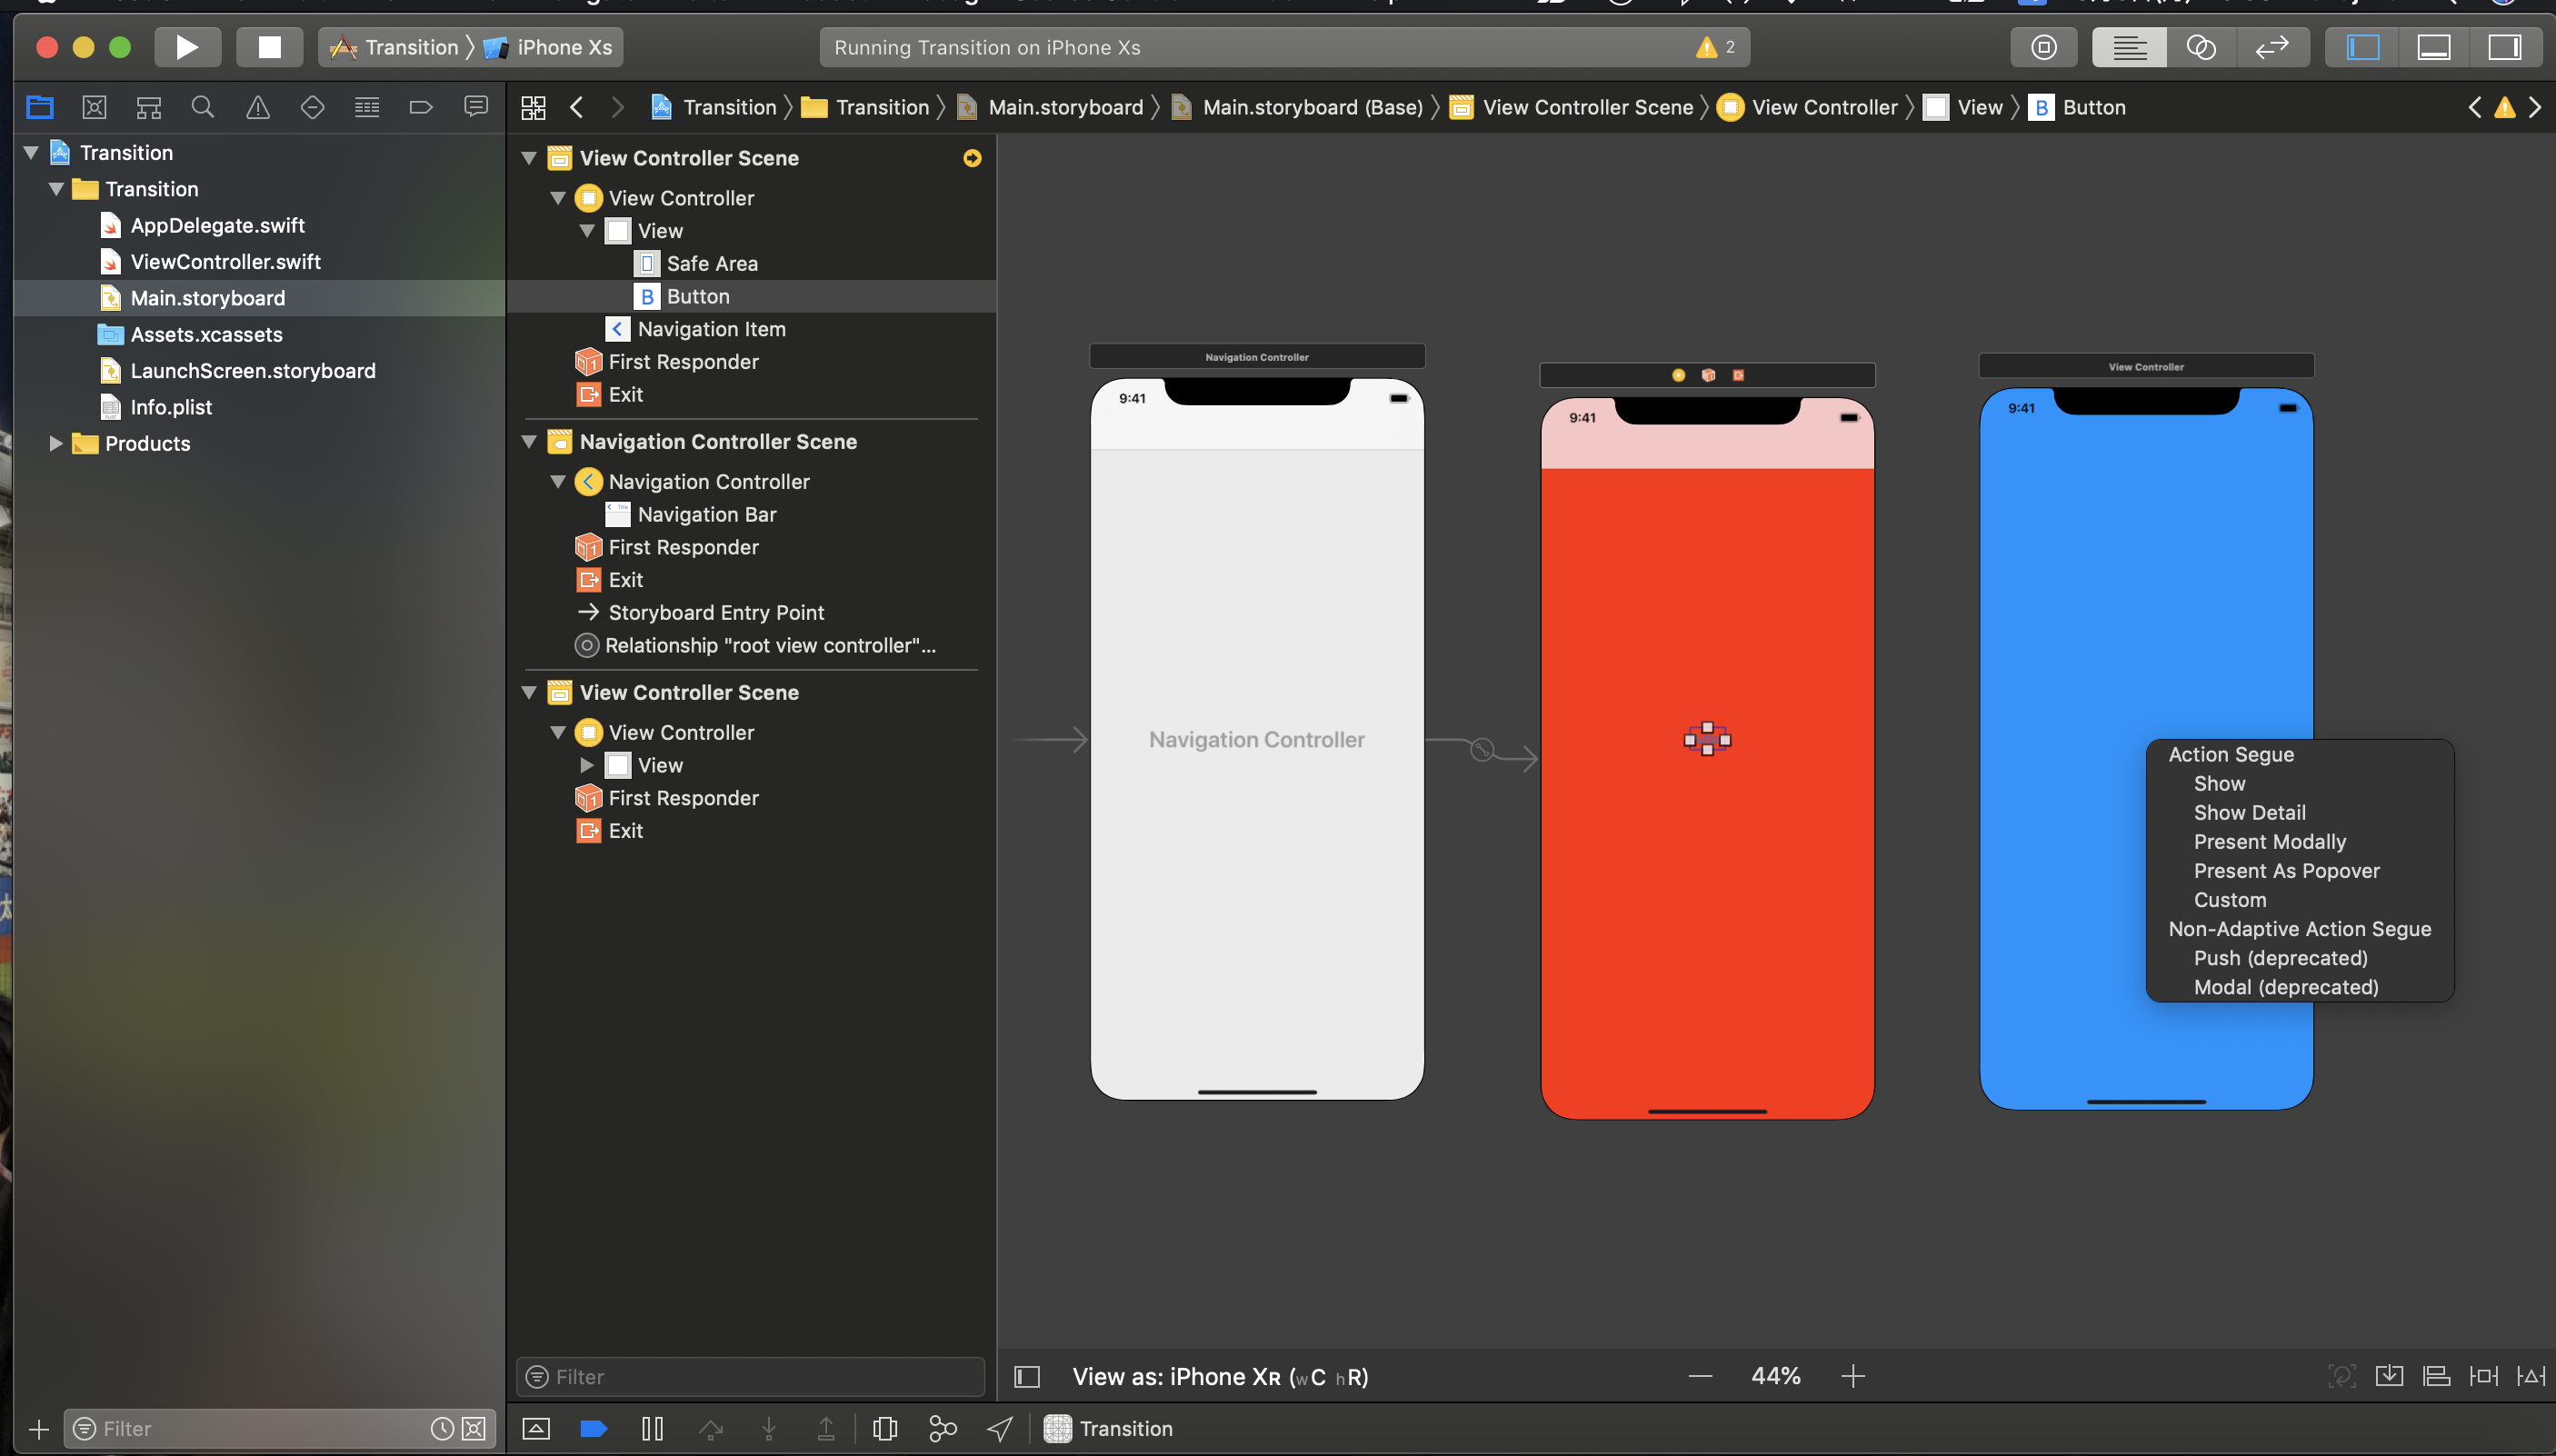This screenshot has width=2556, height=1456.
Task: Show the Assistant editor (overlapping circles)
Action: [2200, 47]
